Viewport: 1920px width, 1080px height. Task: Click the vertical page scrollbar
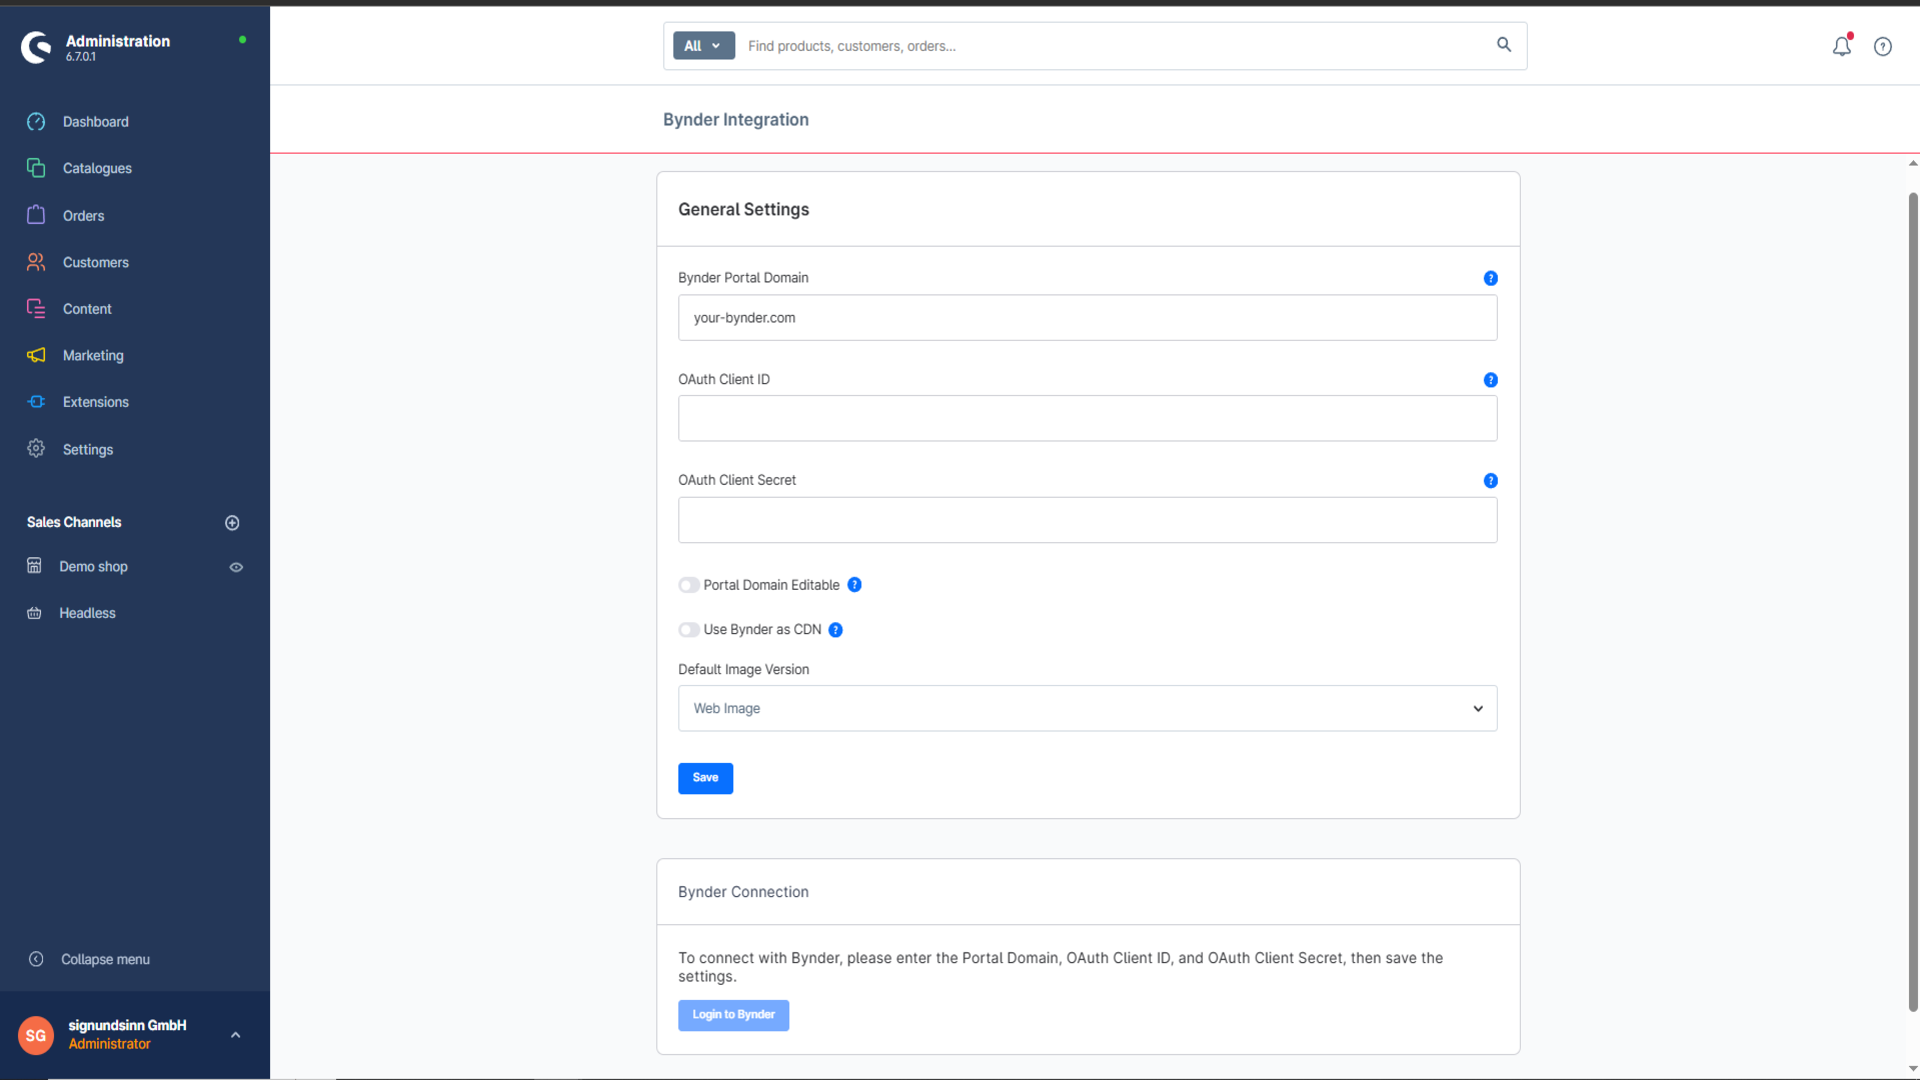(1913, 600)
